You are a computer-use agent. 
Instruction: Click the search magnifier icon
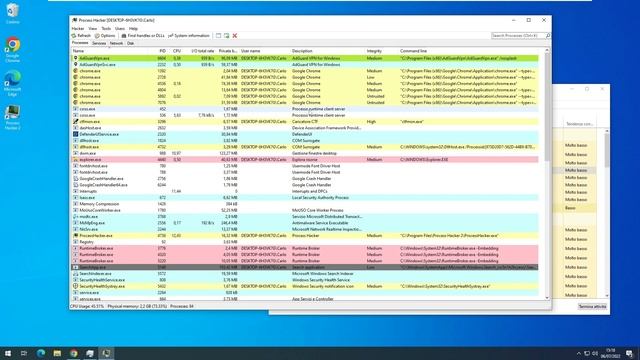click(548, 36)
